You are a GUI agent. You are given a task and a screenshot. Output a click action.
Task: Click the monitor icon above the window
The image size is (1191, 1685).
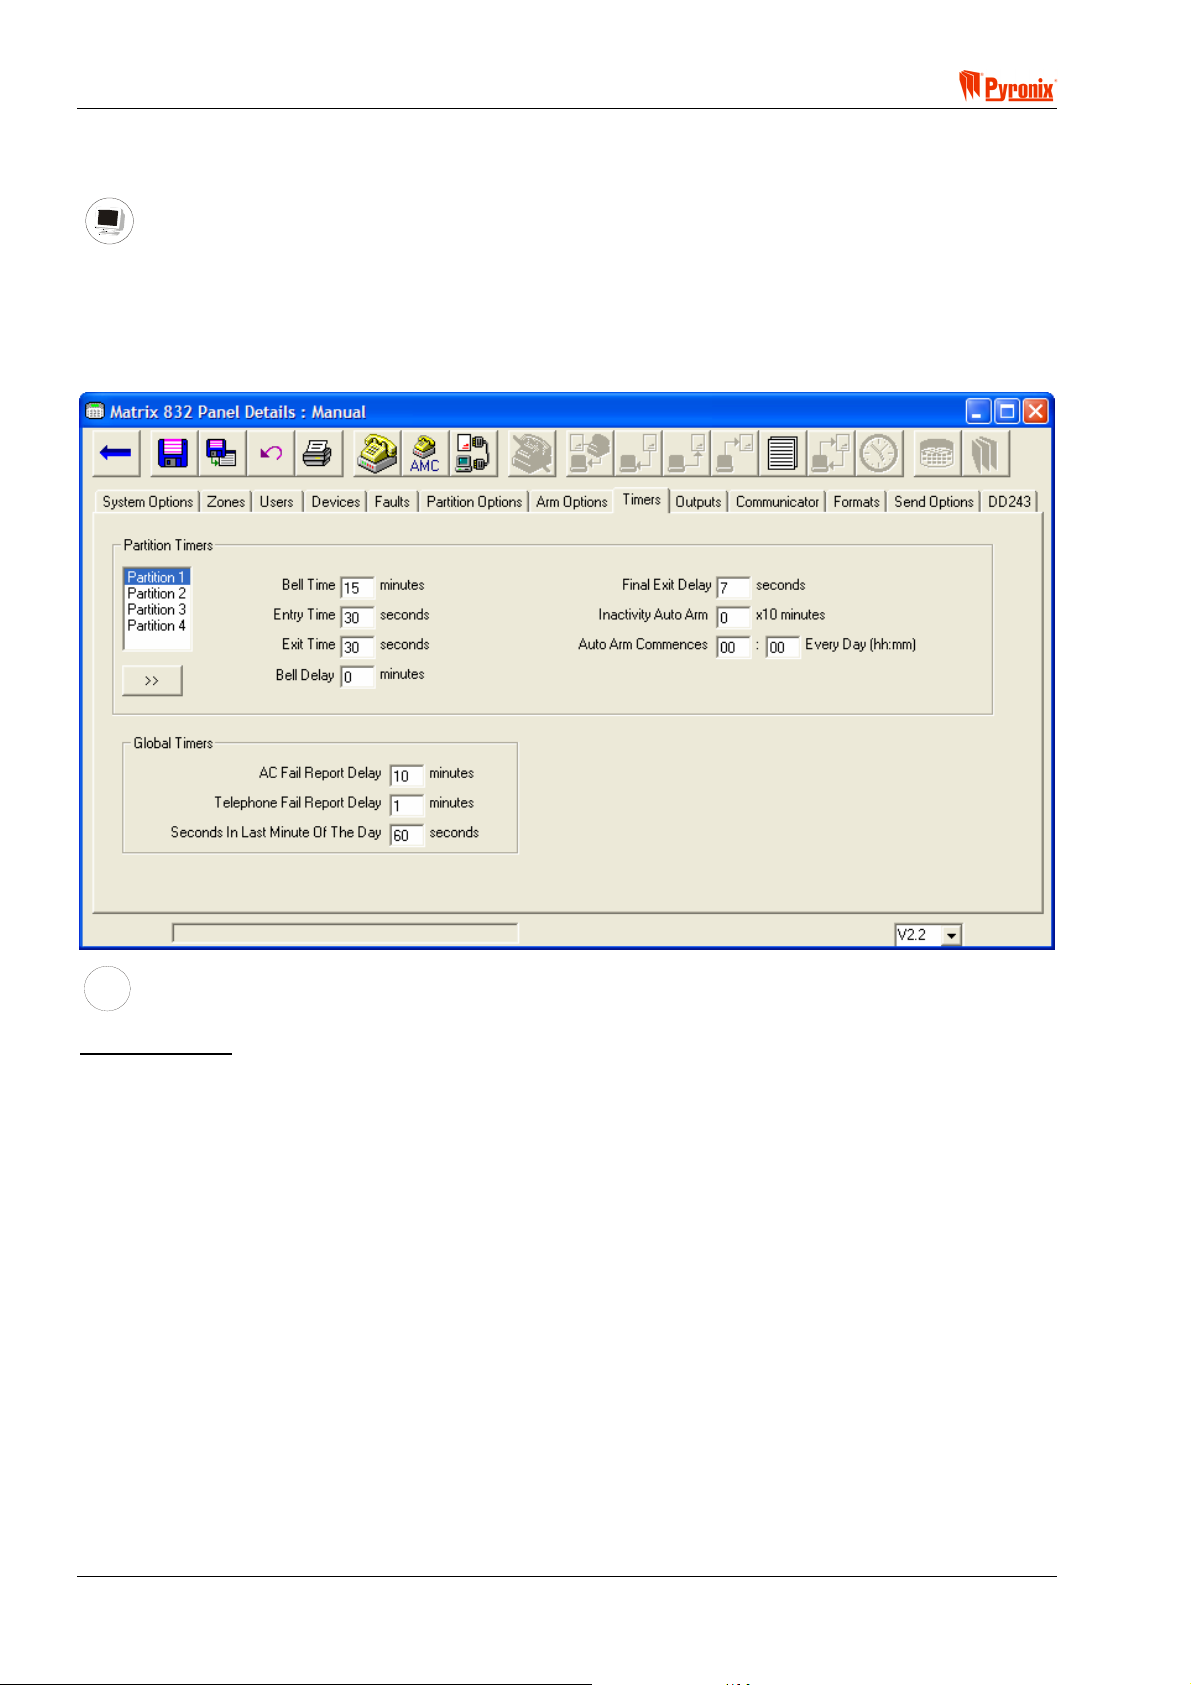[109, 221]
